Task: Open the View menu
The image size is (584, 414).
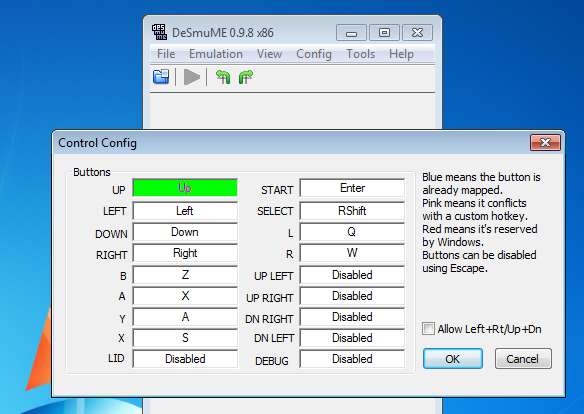Action: click(x=269, y=54)
